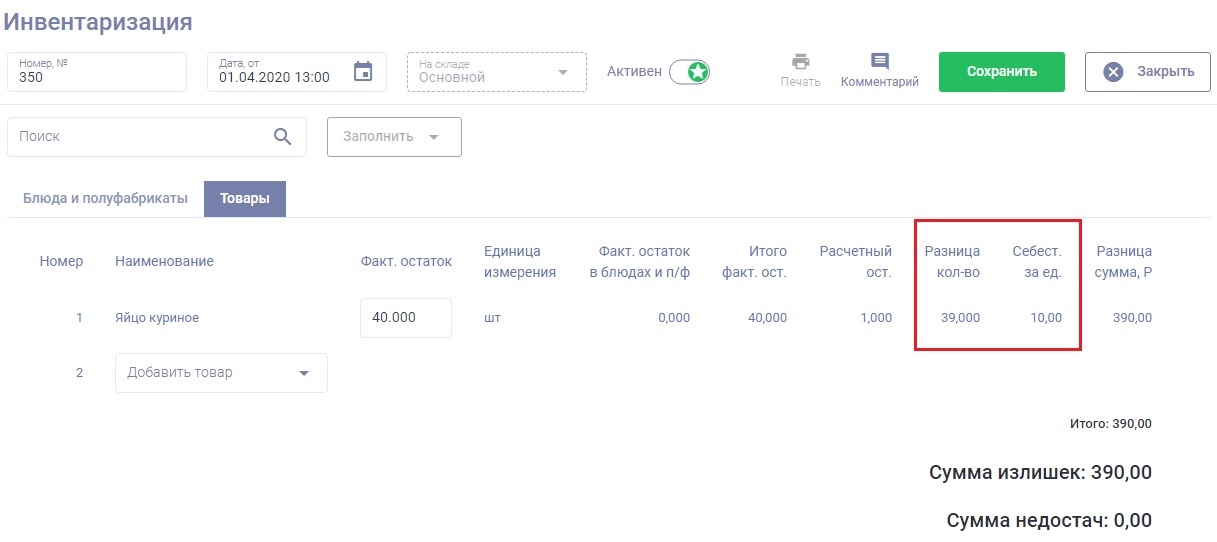Screen dimensions: 1217x542
Task: Click the Дата, от field
Action: pyautogui.click(x=280, y=72)
